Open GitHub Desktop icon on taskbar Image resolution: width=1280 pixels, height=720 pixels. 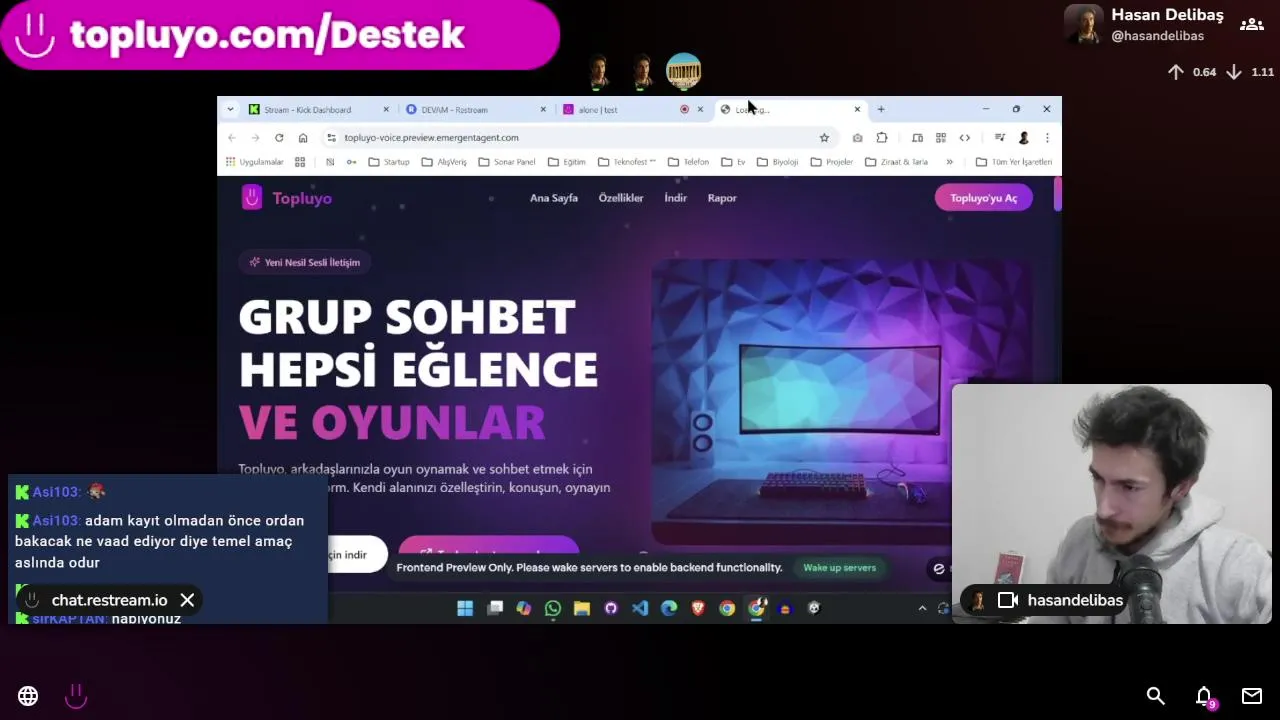611,608
